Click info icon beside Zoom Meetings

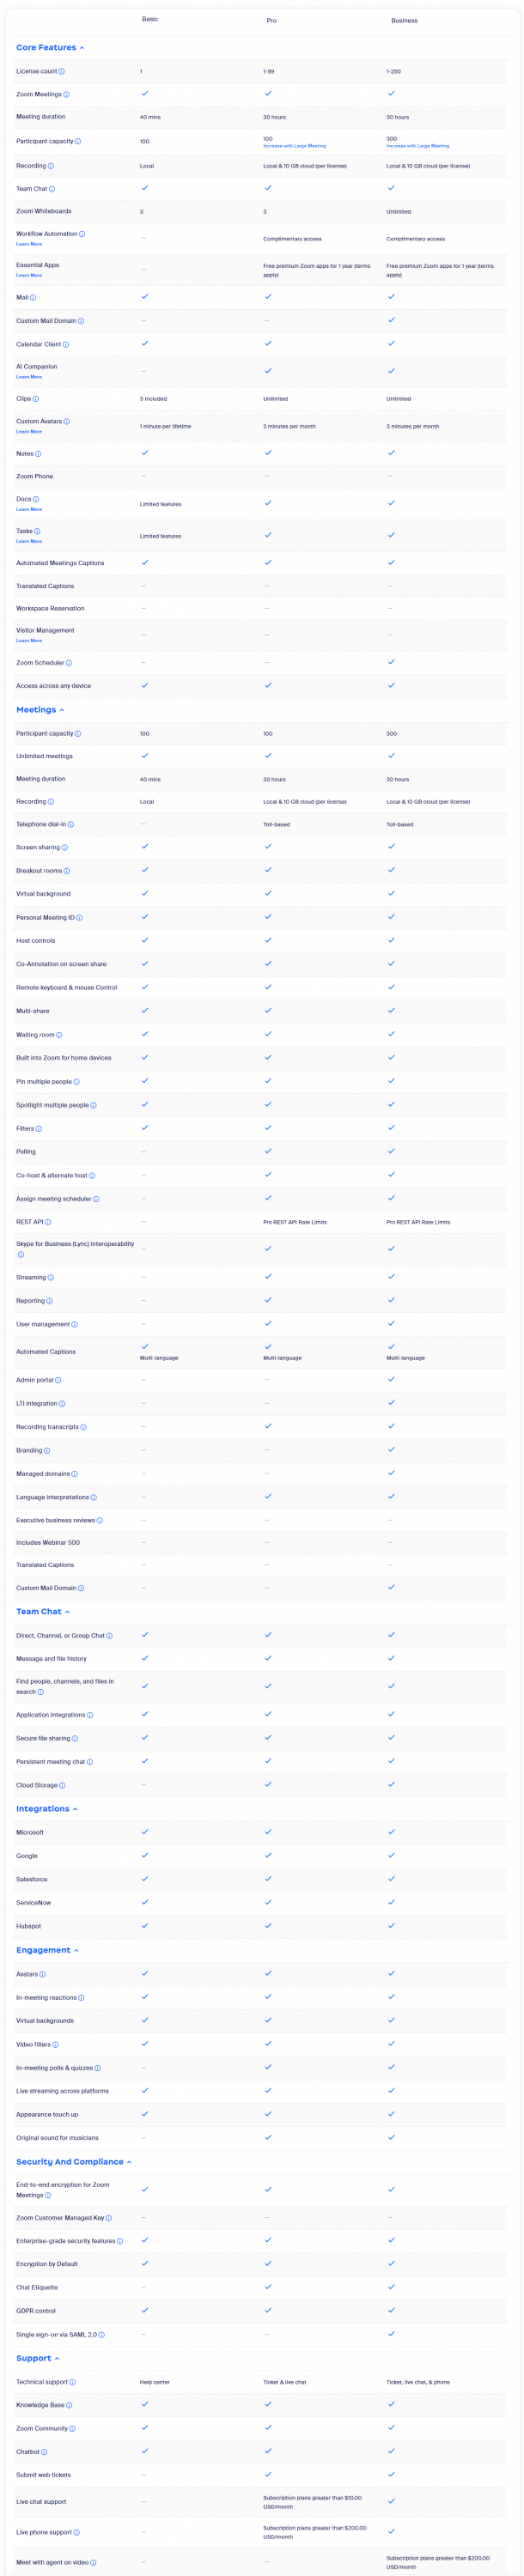[x=66, y=95]
